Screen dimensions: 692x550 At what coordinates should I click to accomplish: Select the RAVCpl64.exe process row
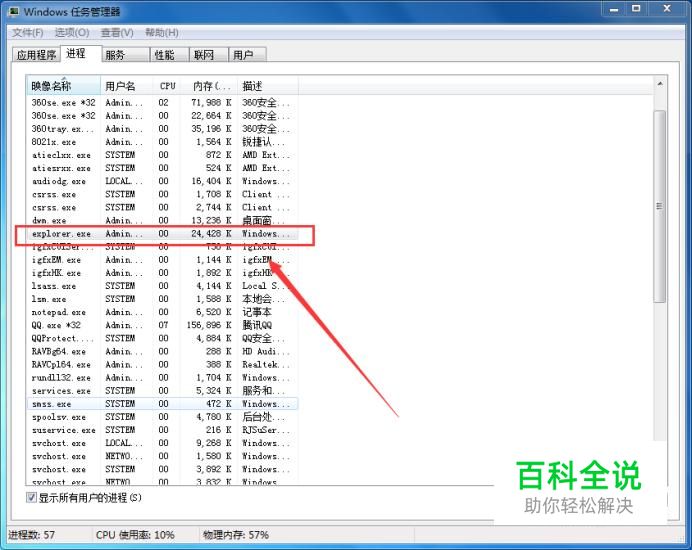(x=162, y=365)
